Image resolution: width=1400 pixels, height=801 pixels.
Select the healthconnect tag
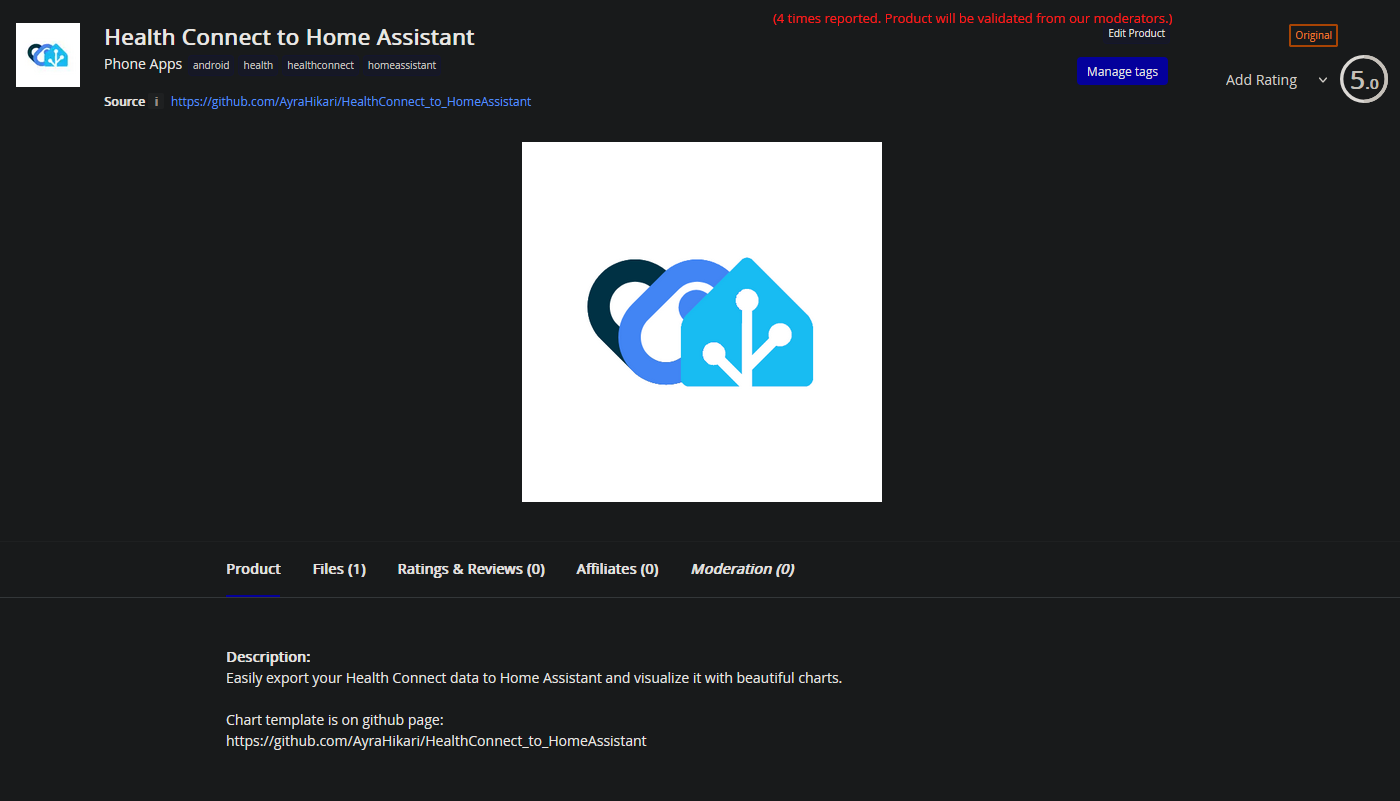321,65
